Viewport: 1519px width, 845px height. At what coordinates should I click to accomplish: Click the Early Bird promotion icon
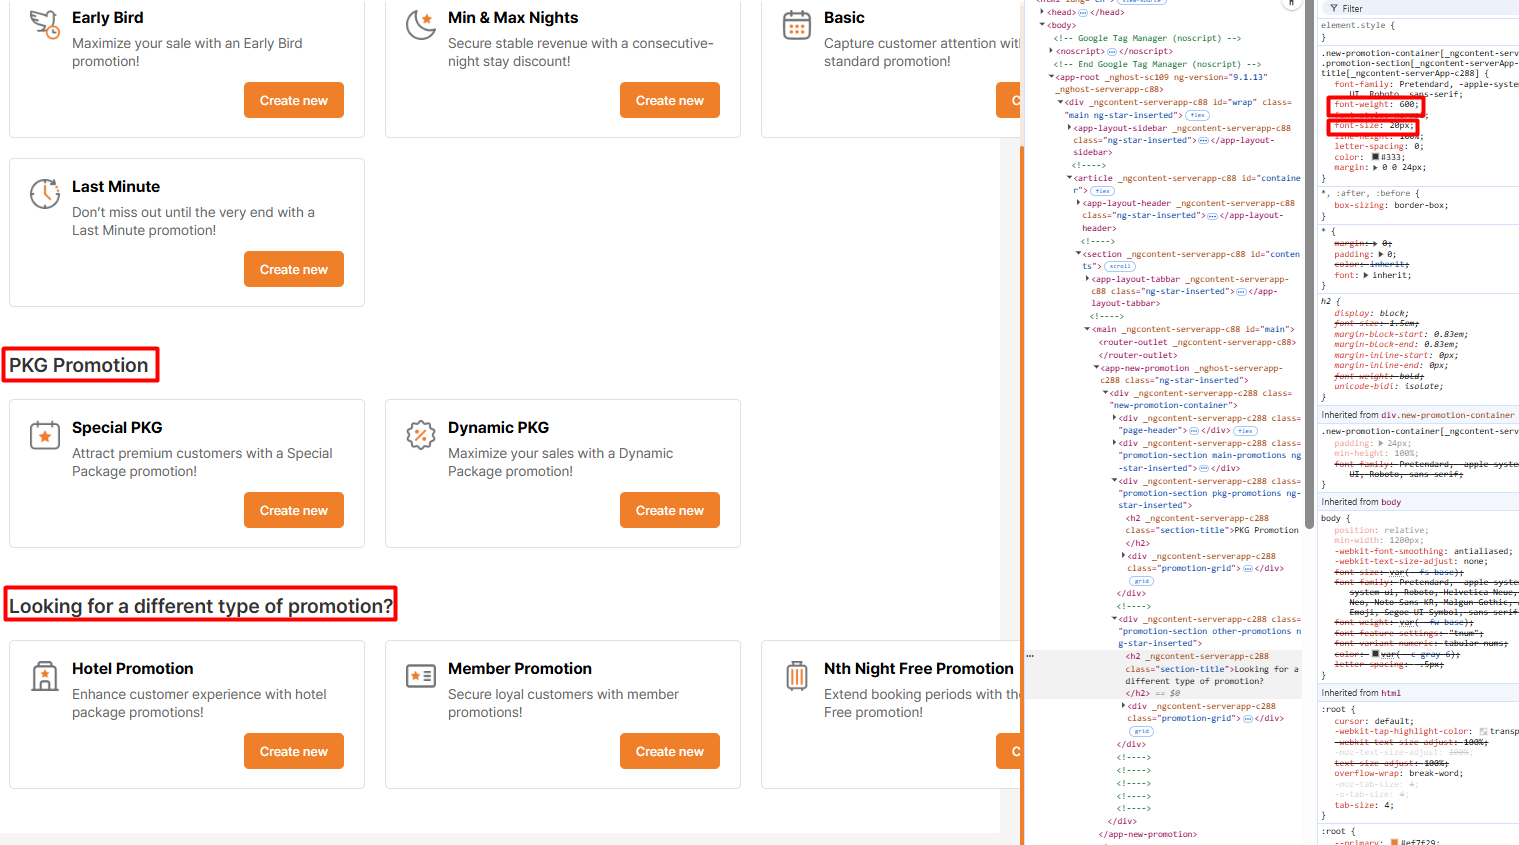(44, 24)
